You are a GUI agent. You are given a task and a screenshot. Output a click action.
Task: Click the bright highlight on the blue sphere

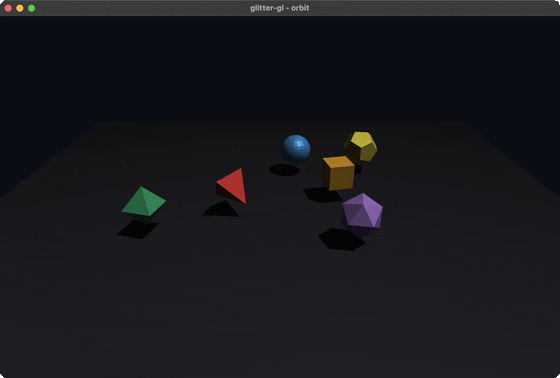point(298,143)
